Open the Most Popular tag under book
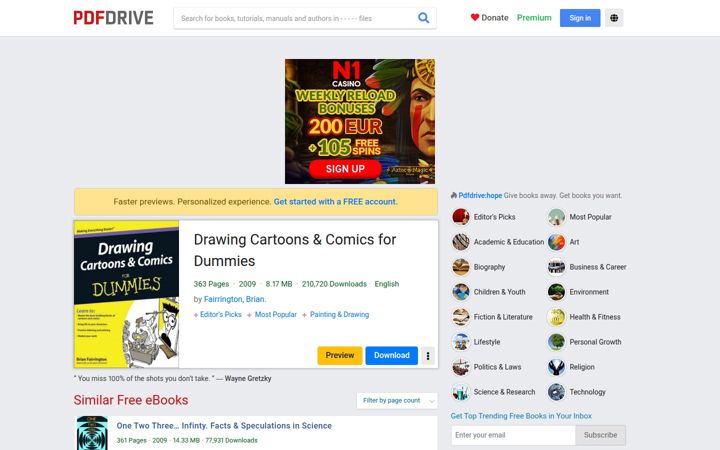The image size is (720, 450). [276, 315]
